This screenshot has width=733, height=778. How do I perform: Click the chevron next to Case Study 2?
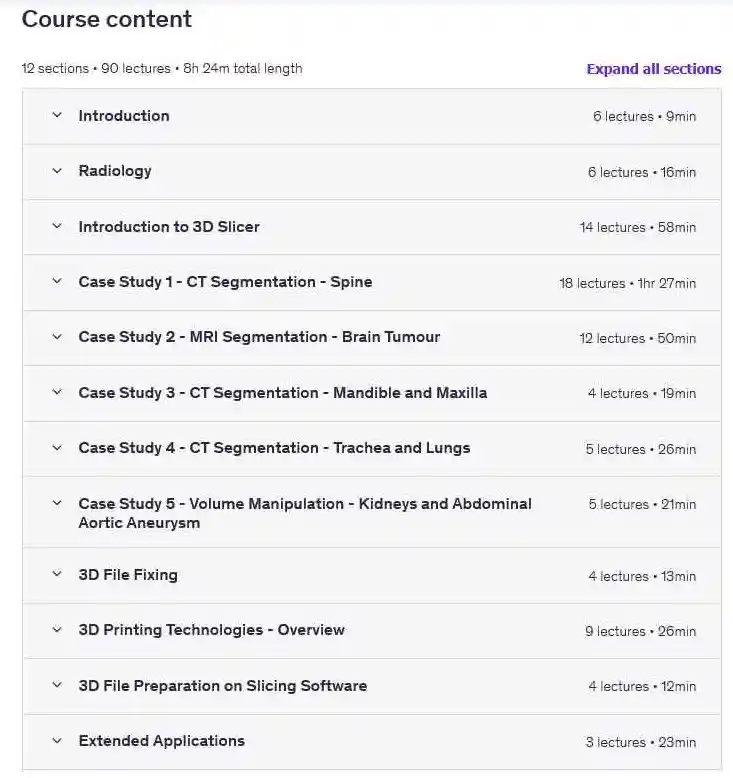click(x=57, y=337)
